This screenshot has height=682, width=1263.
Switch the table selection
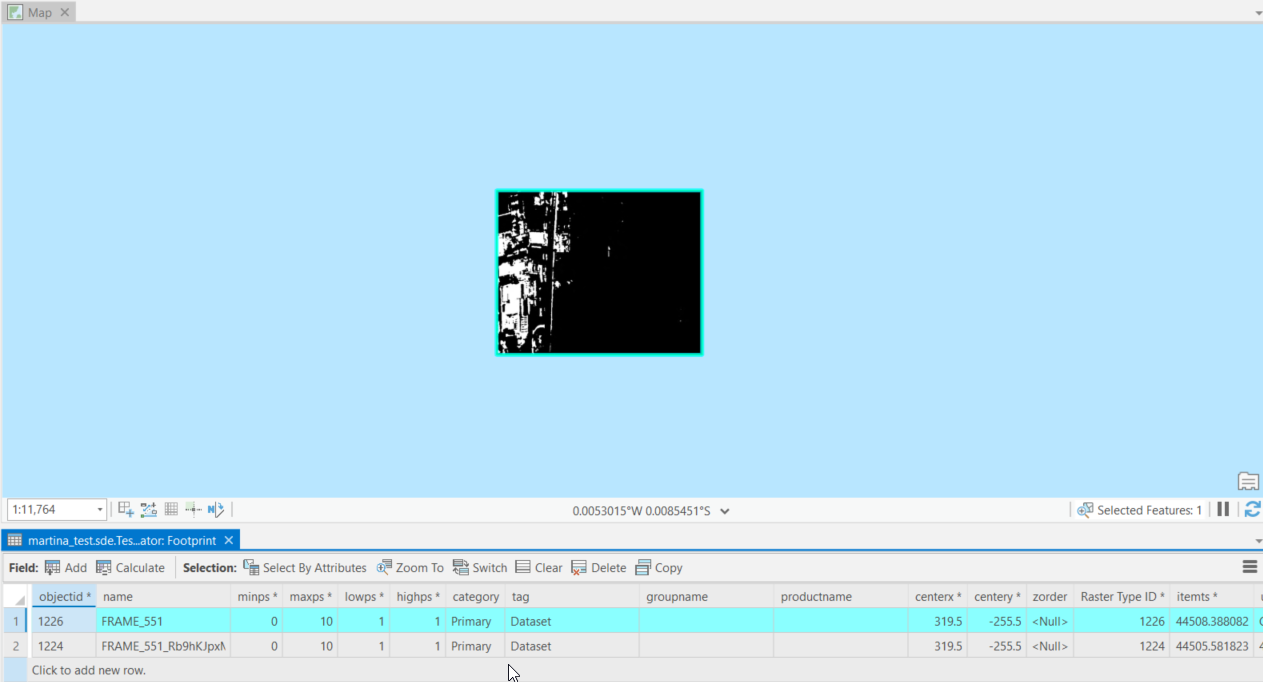point(480,567)
